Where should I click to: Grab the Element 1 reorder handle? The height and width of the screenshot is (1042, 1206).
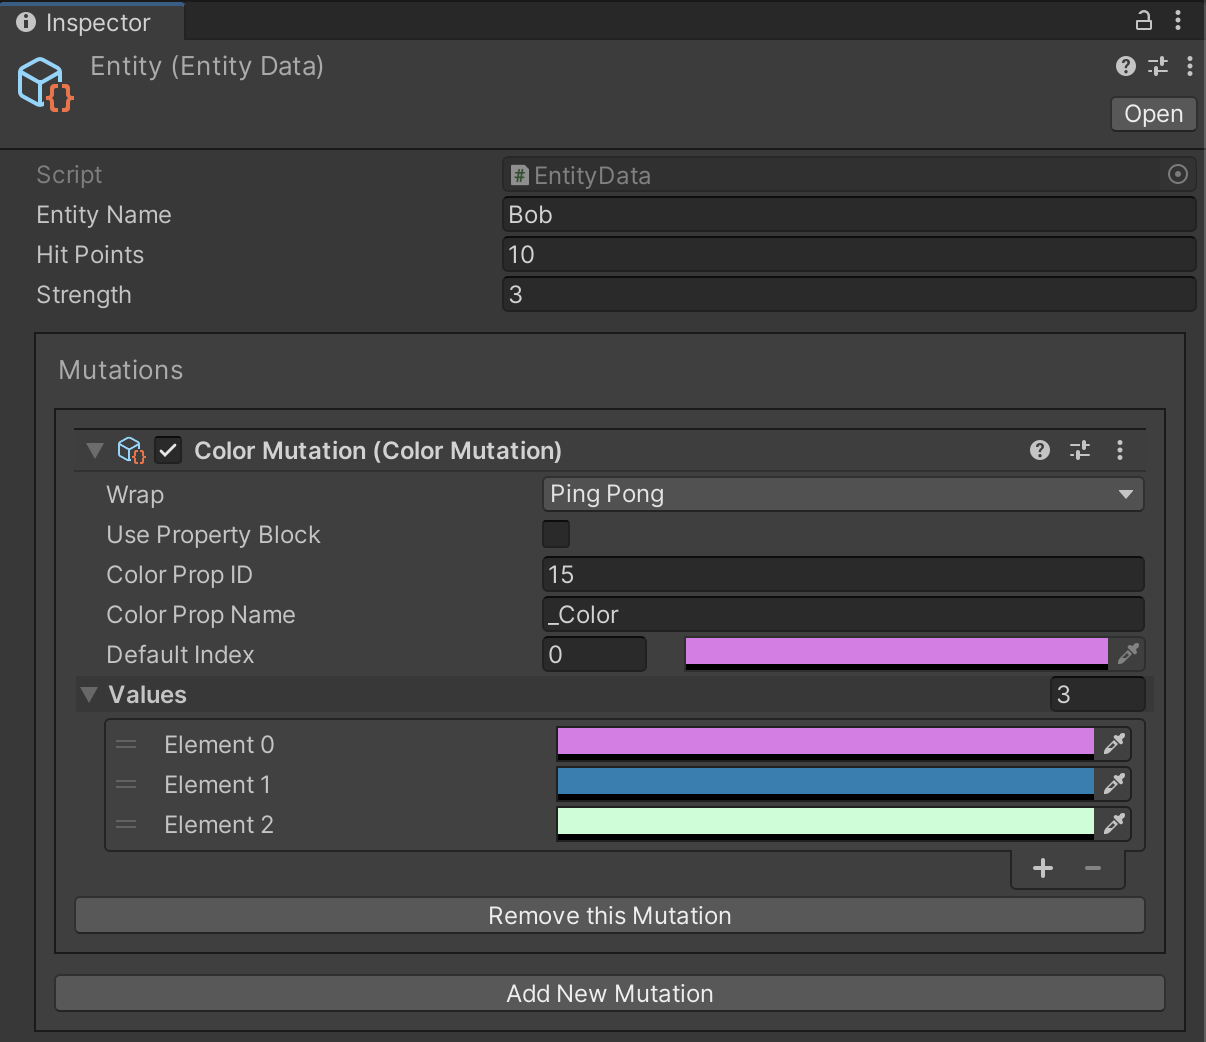pyautogui.click(x=126, y=784)
